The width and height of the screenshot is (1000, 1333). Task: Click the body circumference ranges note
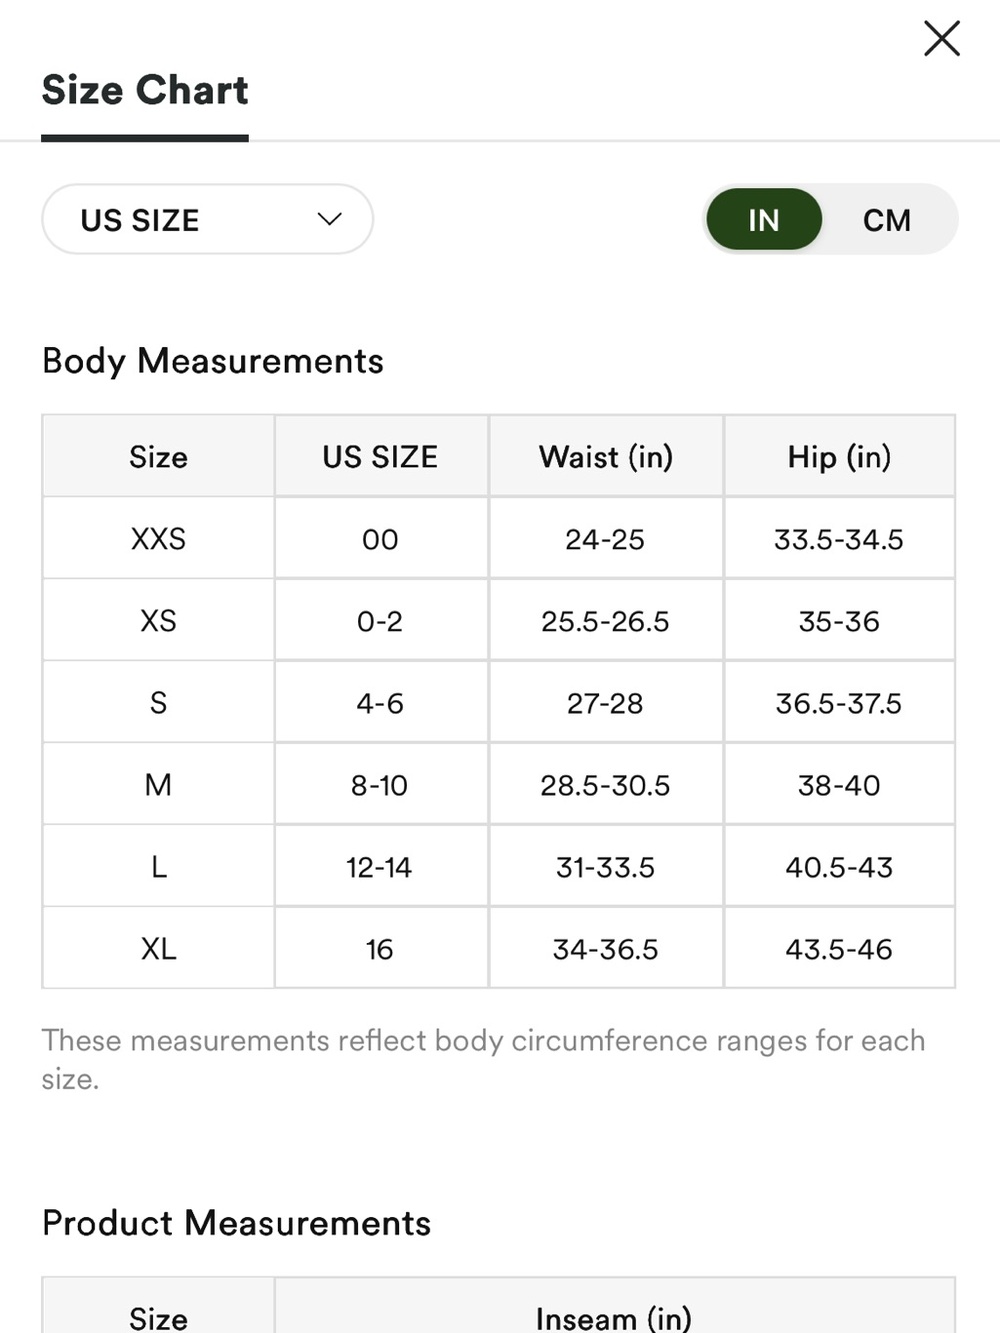[x=483, y=1059]
